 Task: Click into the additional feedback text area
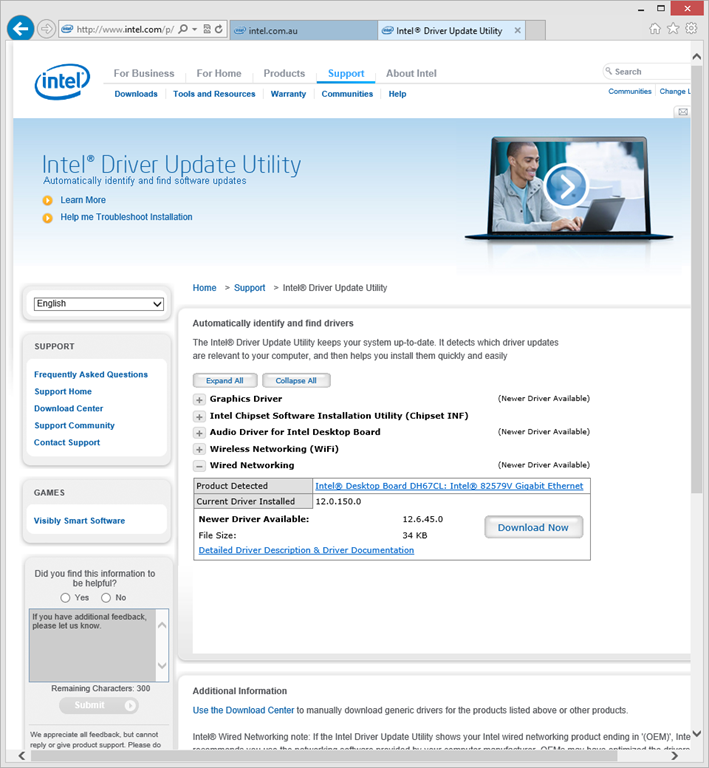tap(90, 645)
